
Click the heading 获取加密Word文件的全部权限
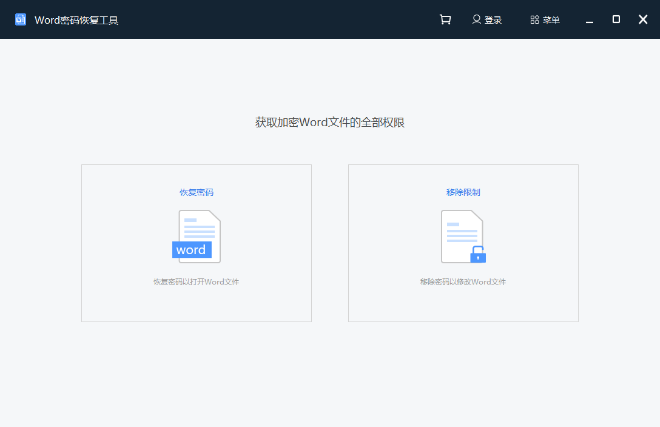(x=330, y=123)
